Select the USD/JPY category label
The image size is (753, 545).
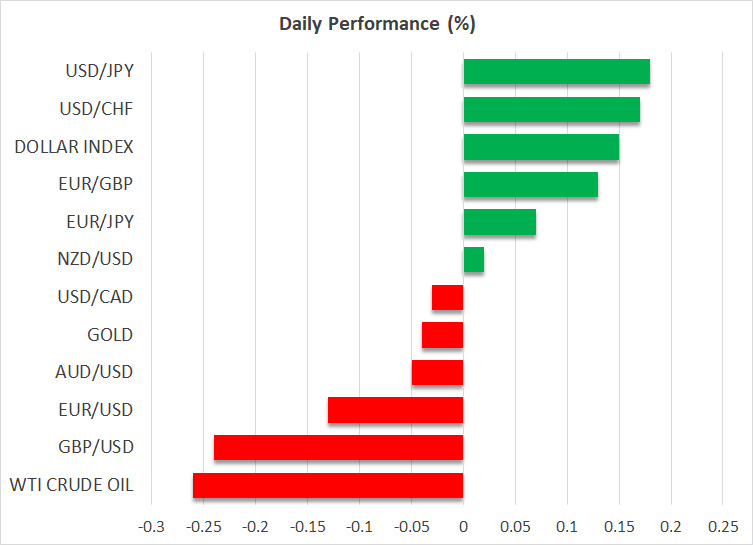click(x=100, y=72)
